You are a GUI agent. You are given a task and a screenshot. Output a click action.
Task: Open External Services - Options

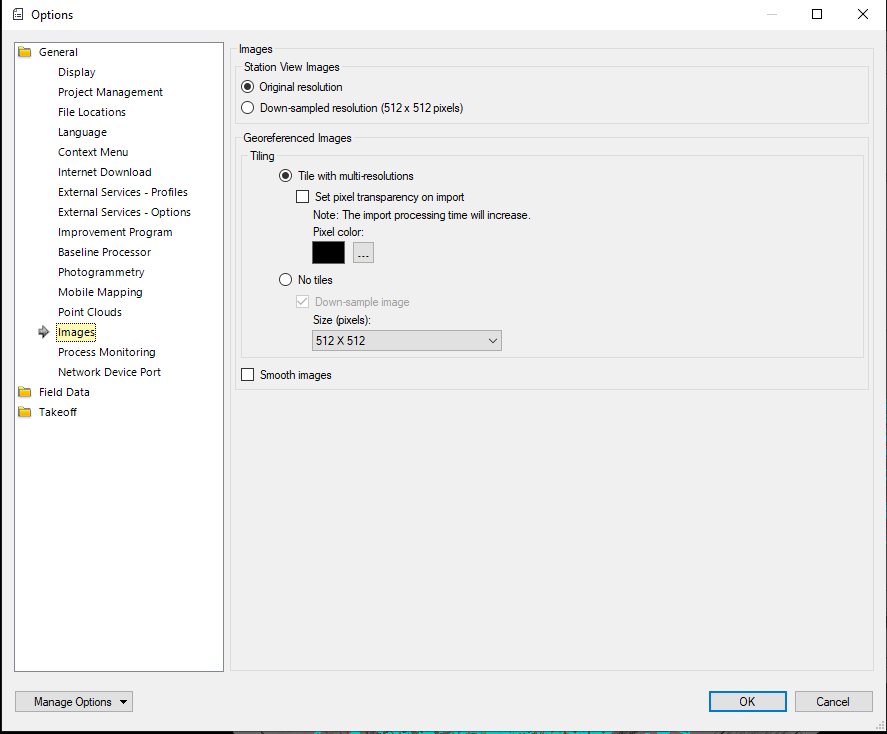click(x=124, y=212)
